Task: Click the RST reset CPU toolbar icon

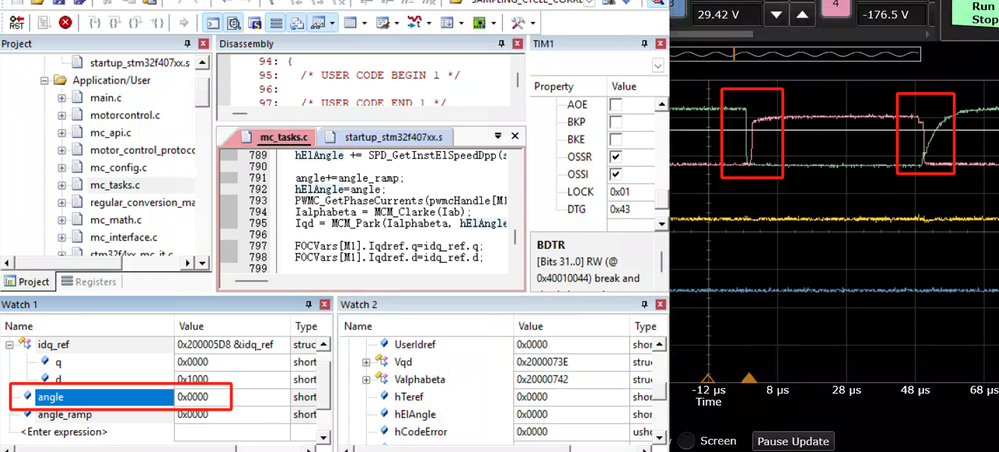Action: click(17, 22)
